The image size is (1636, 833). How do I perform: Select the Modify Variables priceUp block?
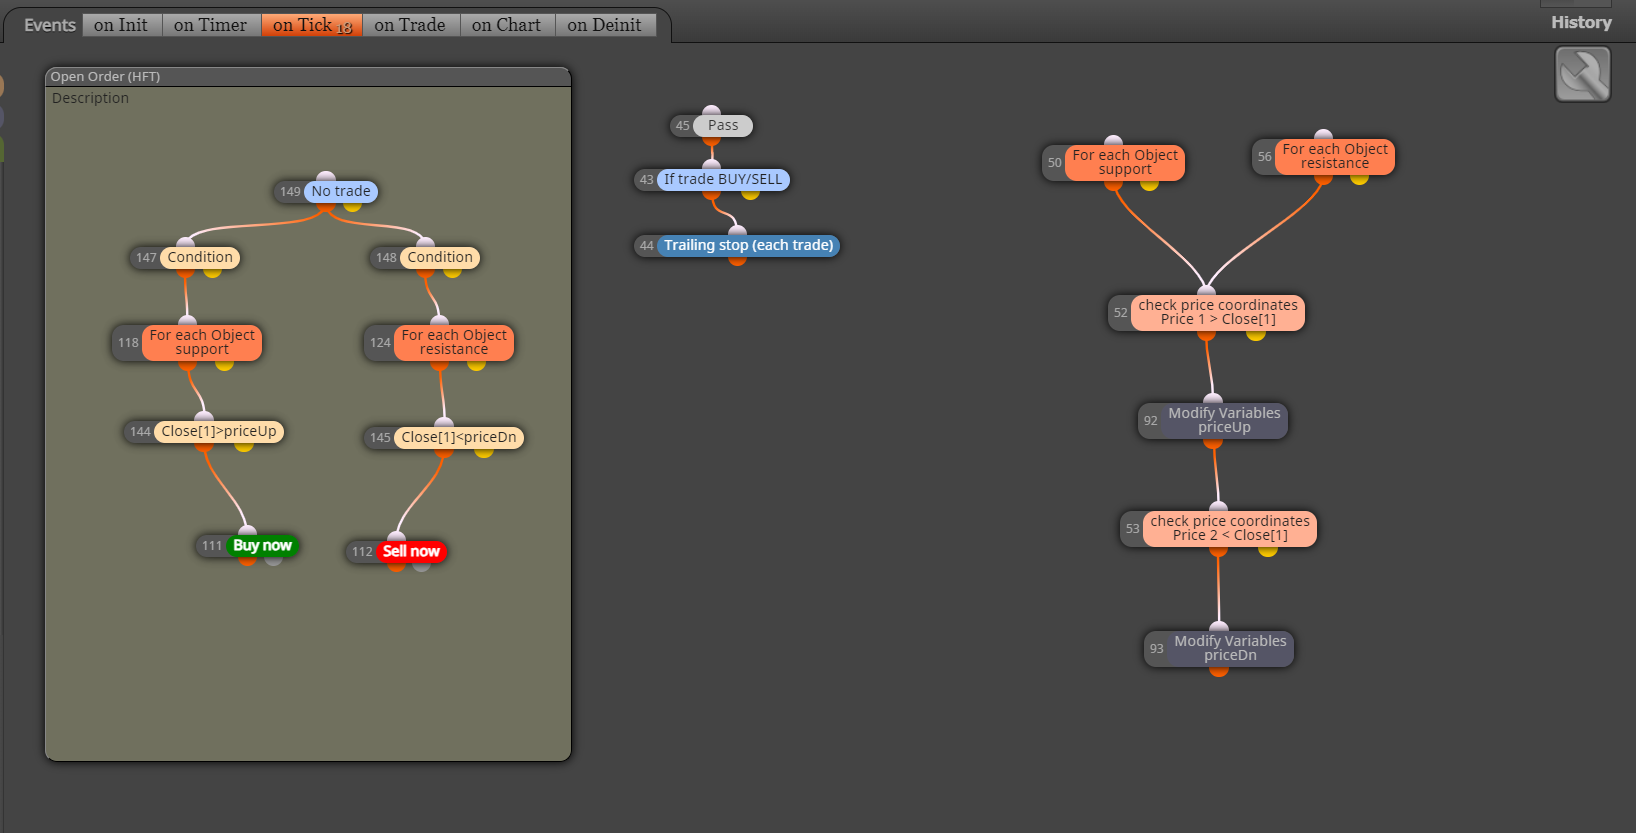pos(1224,420)
